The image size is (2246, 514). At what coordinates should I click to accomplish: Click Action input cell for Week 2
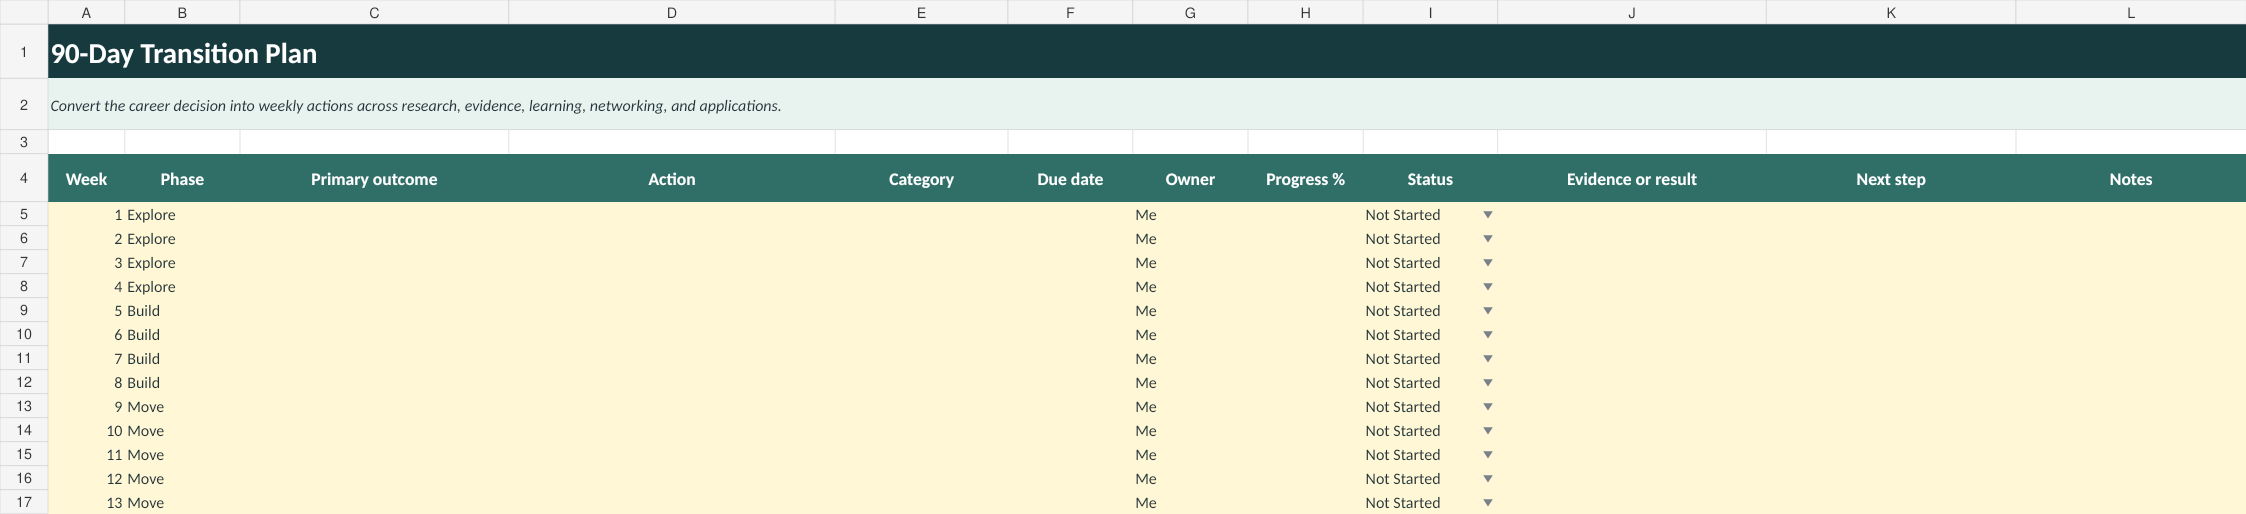[x=672, y=239]
